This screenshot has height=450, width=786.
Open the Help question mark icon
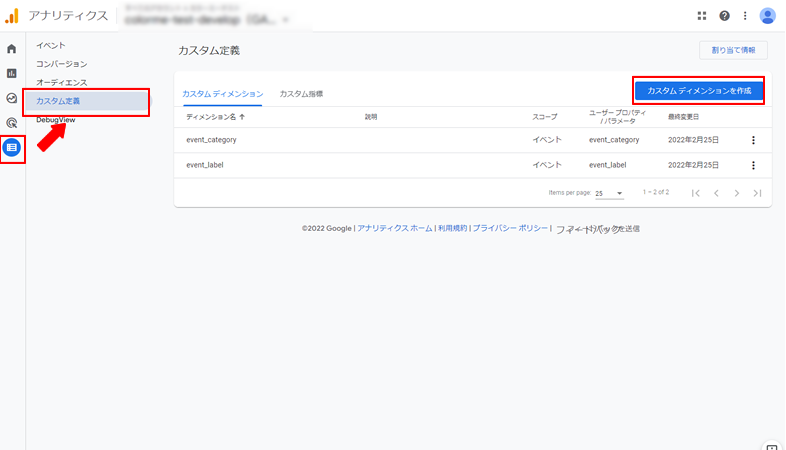coord(724,16)
